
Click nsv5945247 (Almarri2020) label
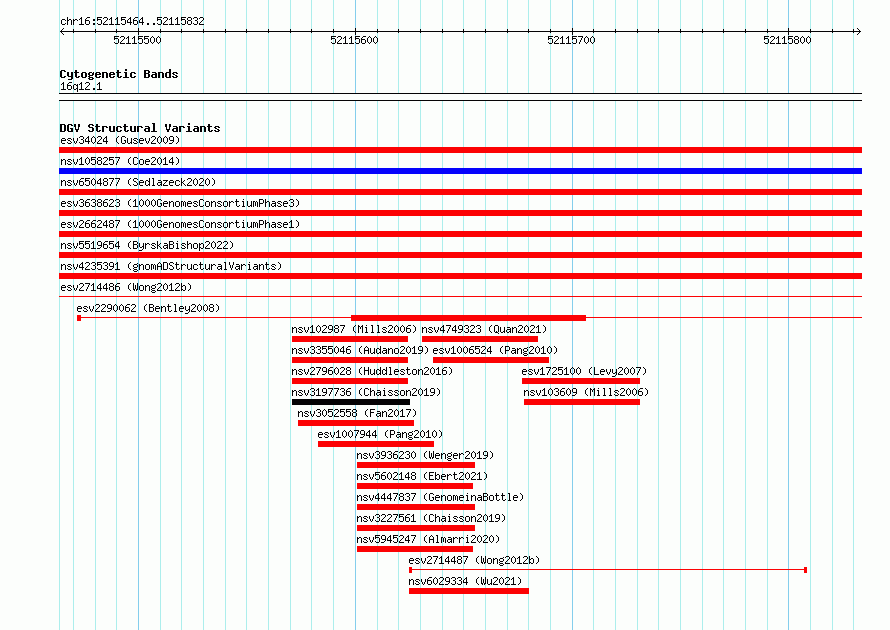[428, 539]
